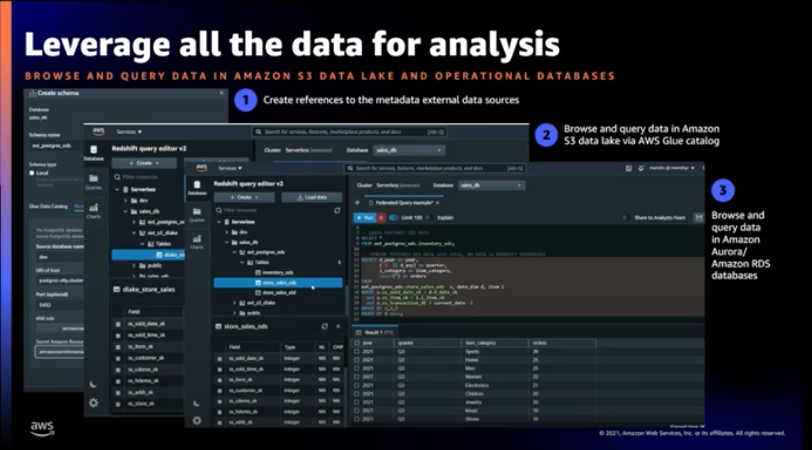812x450 pixels.
Task: Toggle Share to Analysts-Team switch
Action: coord(626,217)
